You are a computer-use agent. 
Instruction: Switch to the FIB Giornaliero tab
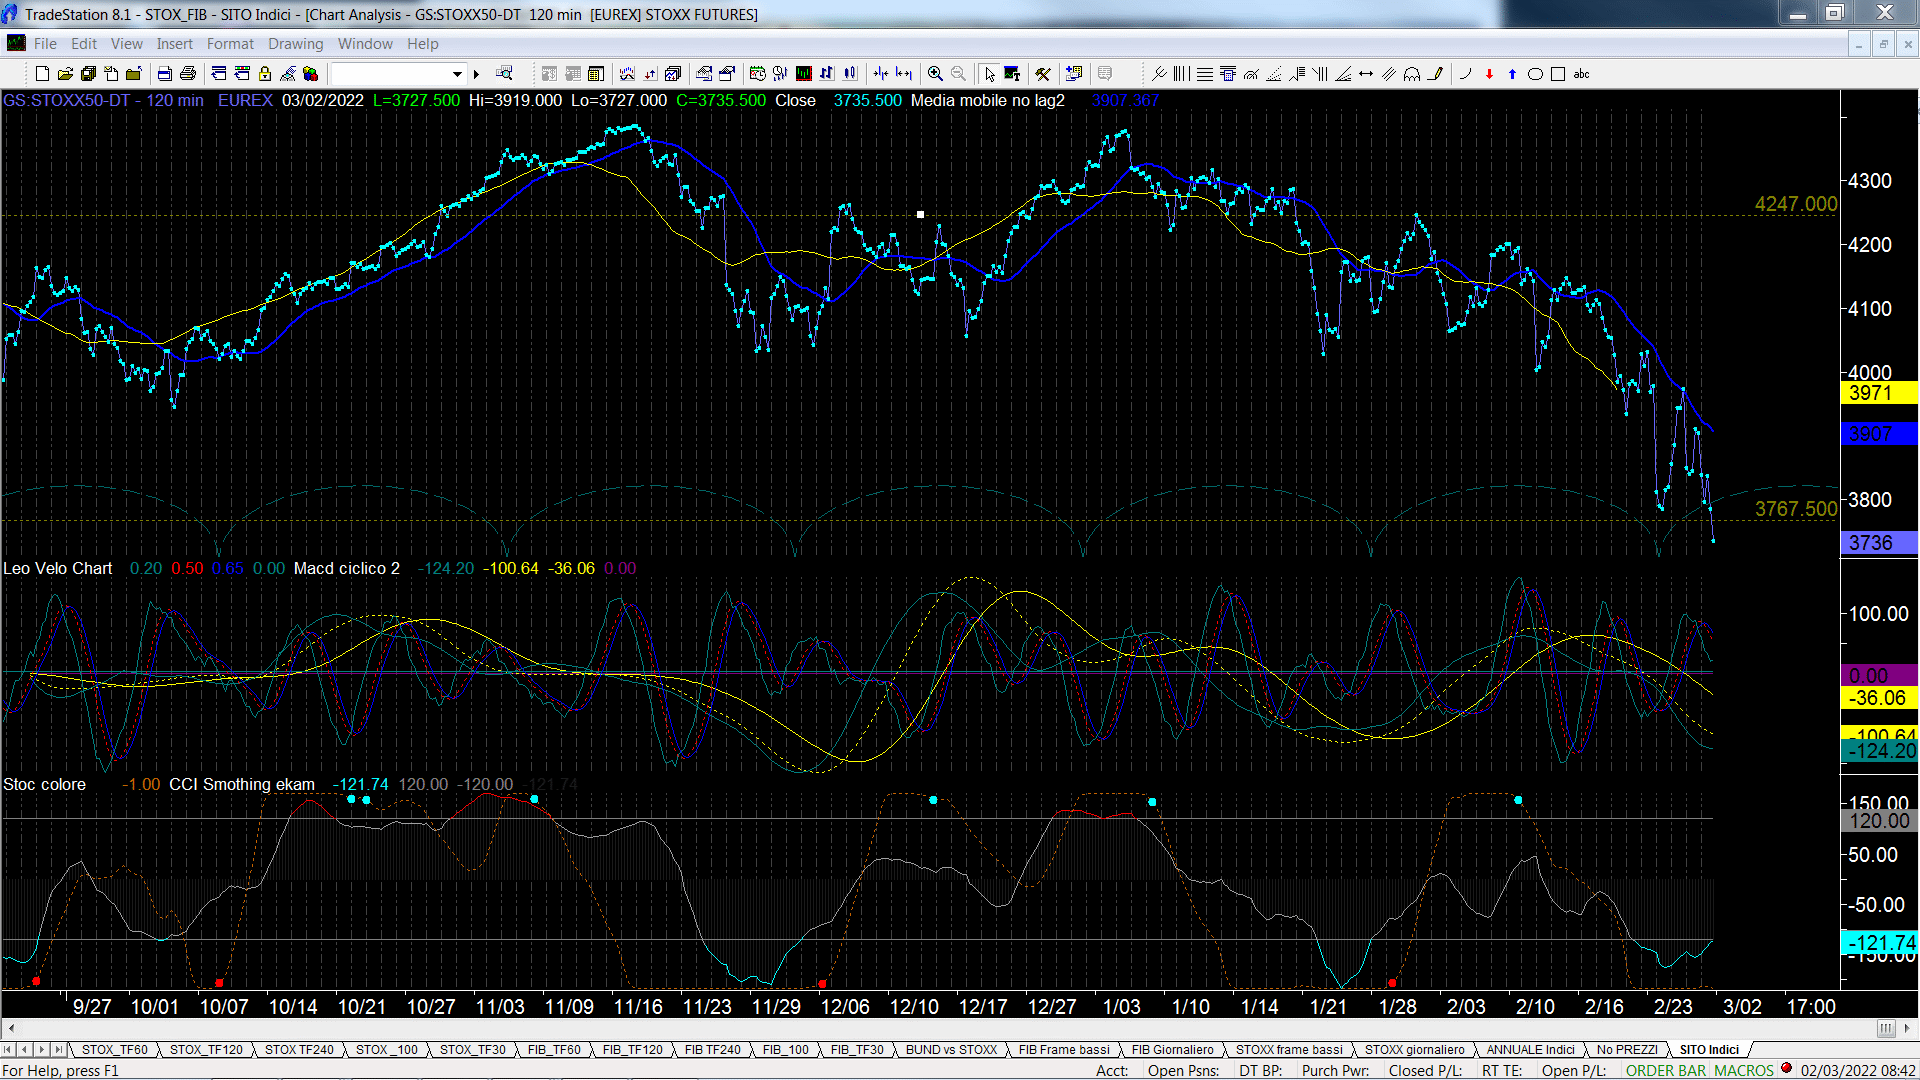(1172, 1050)
